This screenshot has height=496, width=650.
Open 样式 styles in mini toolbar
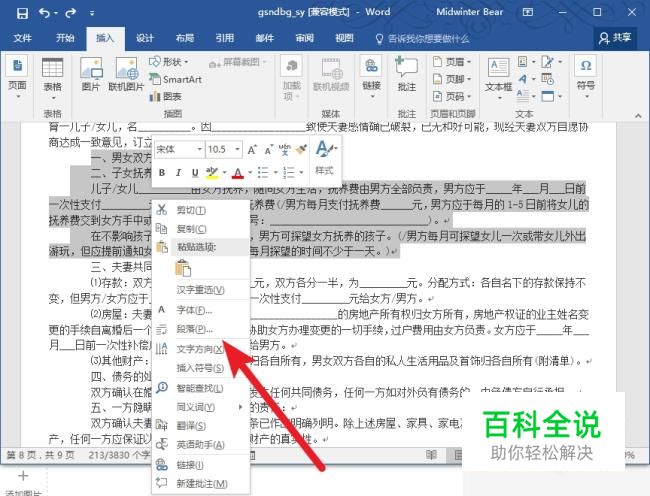tap(325, 157)
